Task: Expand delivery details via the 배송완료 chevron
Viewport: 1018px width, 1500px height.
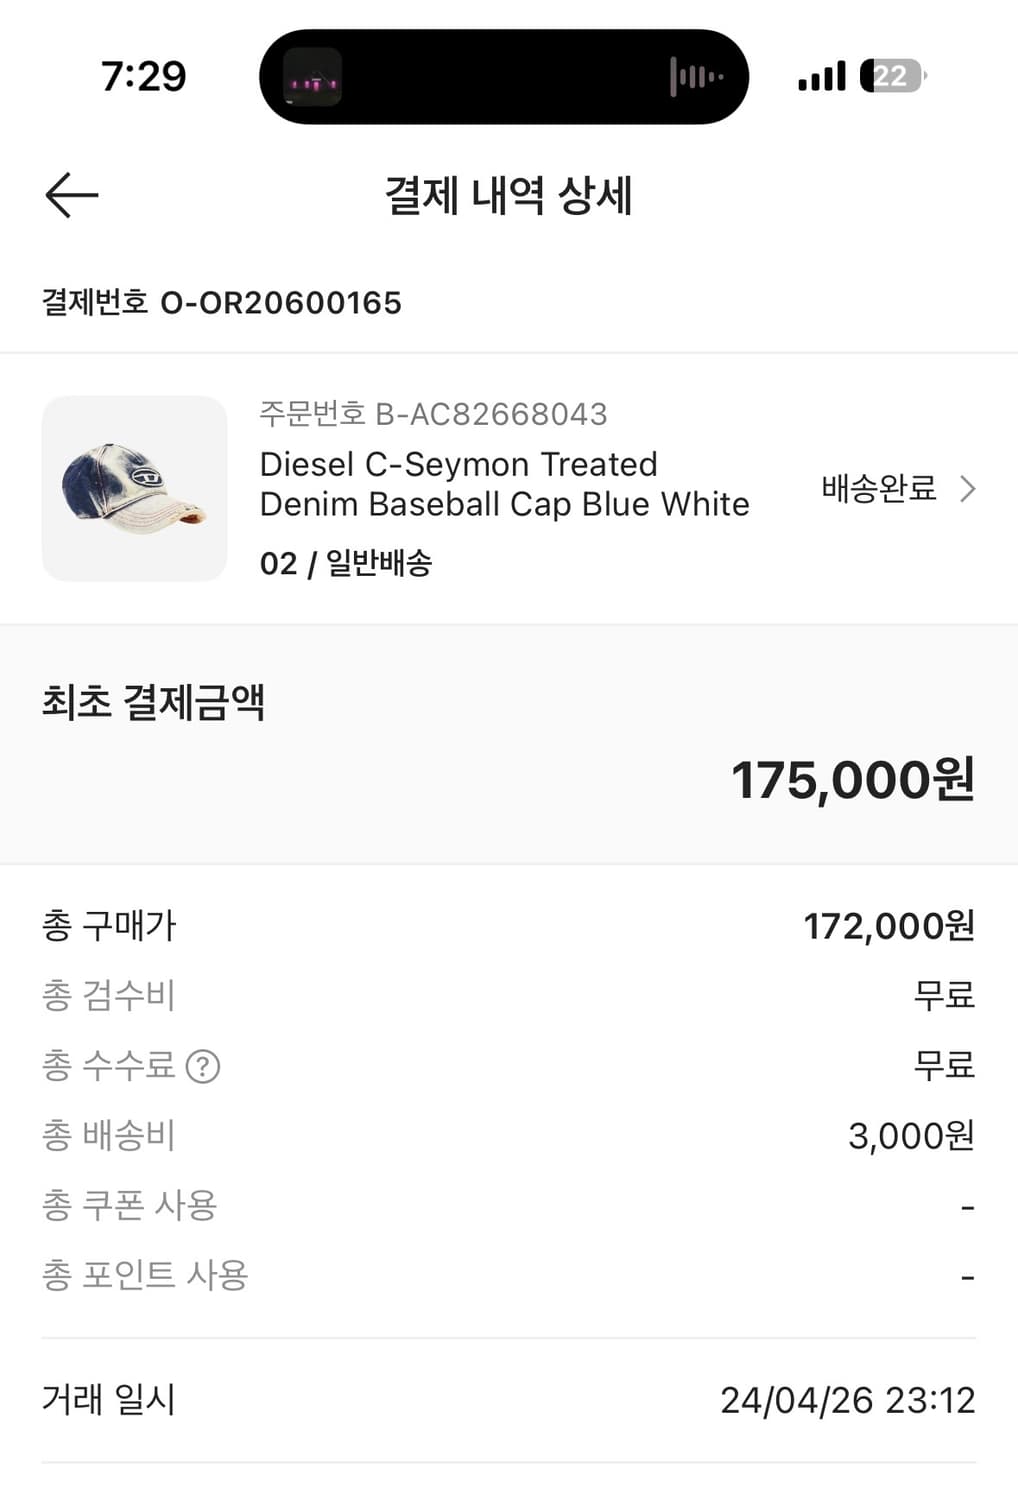Action: (x=967, y=489)
